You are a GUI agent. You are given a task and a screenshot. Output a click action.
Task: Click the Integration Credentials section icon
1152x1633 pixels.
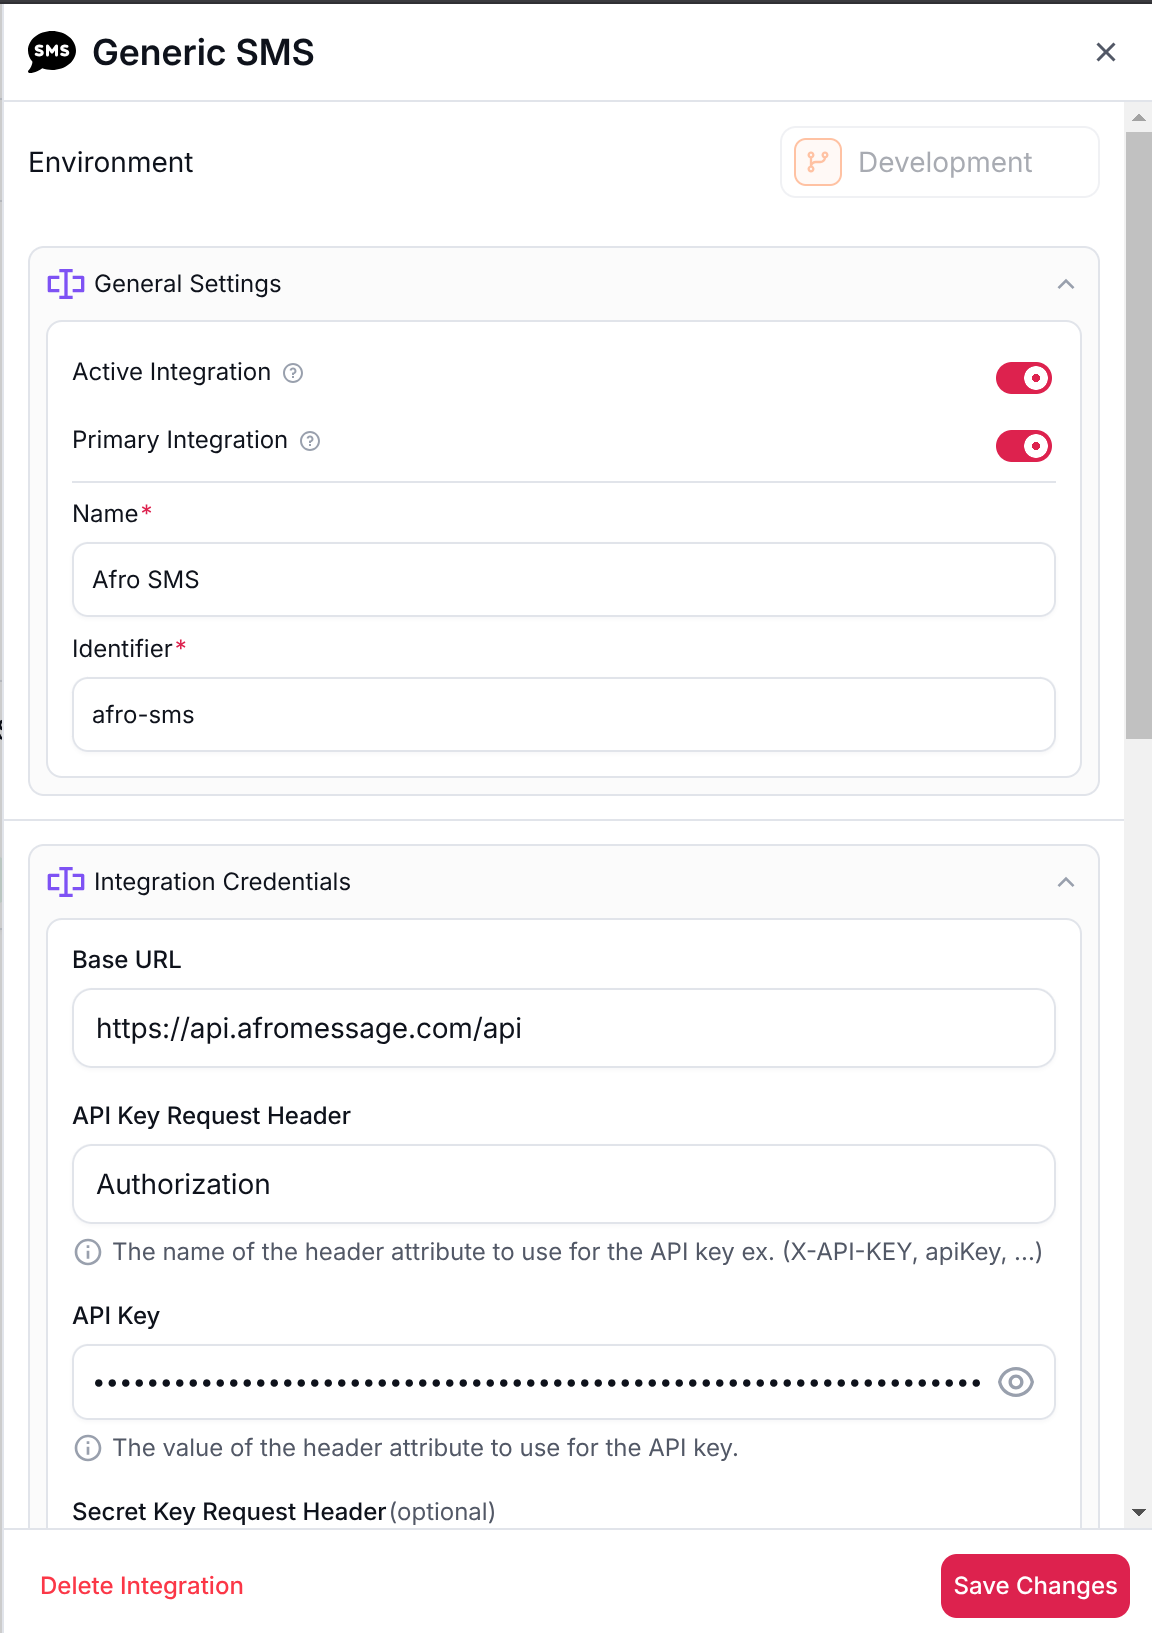click(66, 882)
